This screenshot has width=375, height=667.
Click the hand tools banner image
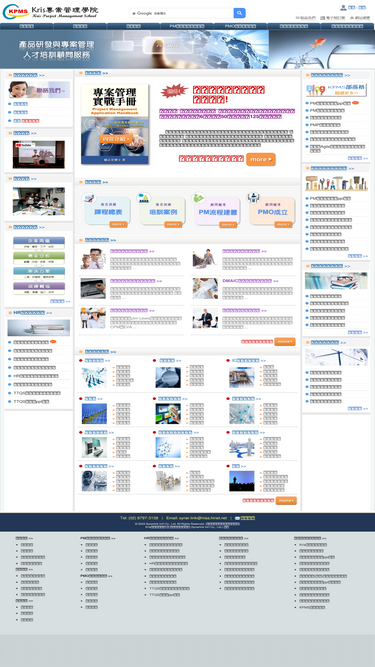pyautogui.click(x=336, y=183)
